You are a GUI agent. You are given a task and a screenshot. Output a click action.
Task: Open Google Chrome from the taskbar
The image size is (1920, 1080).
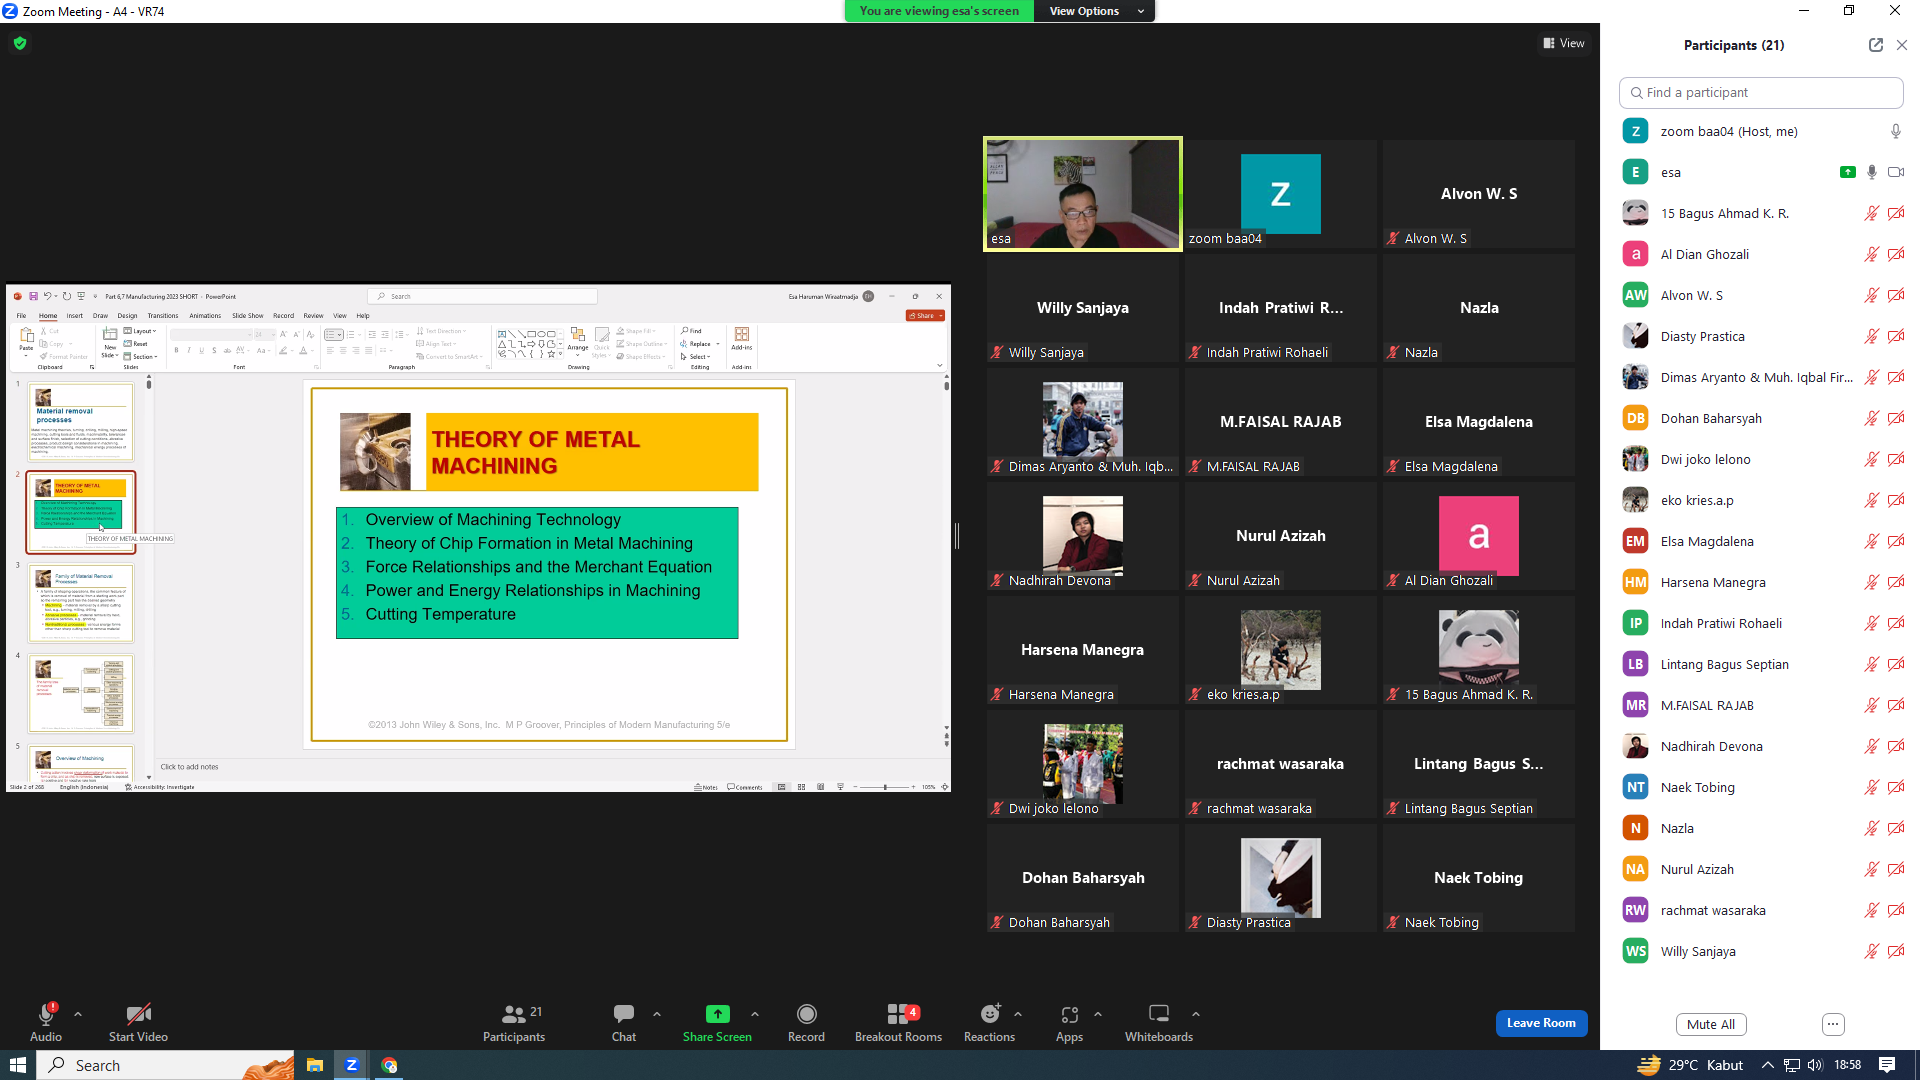[389, 1065]
